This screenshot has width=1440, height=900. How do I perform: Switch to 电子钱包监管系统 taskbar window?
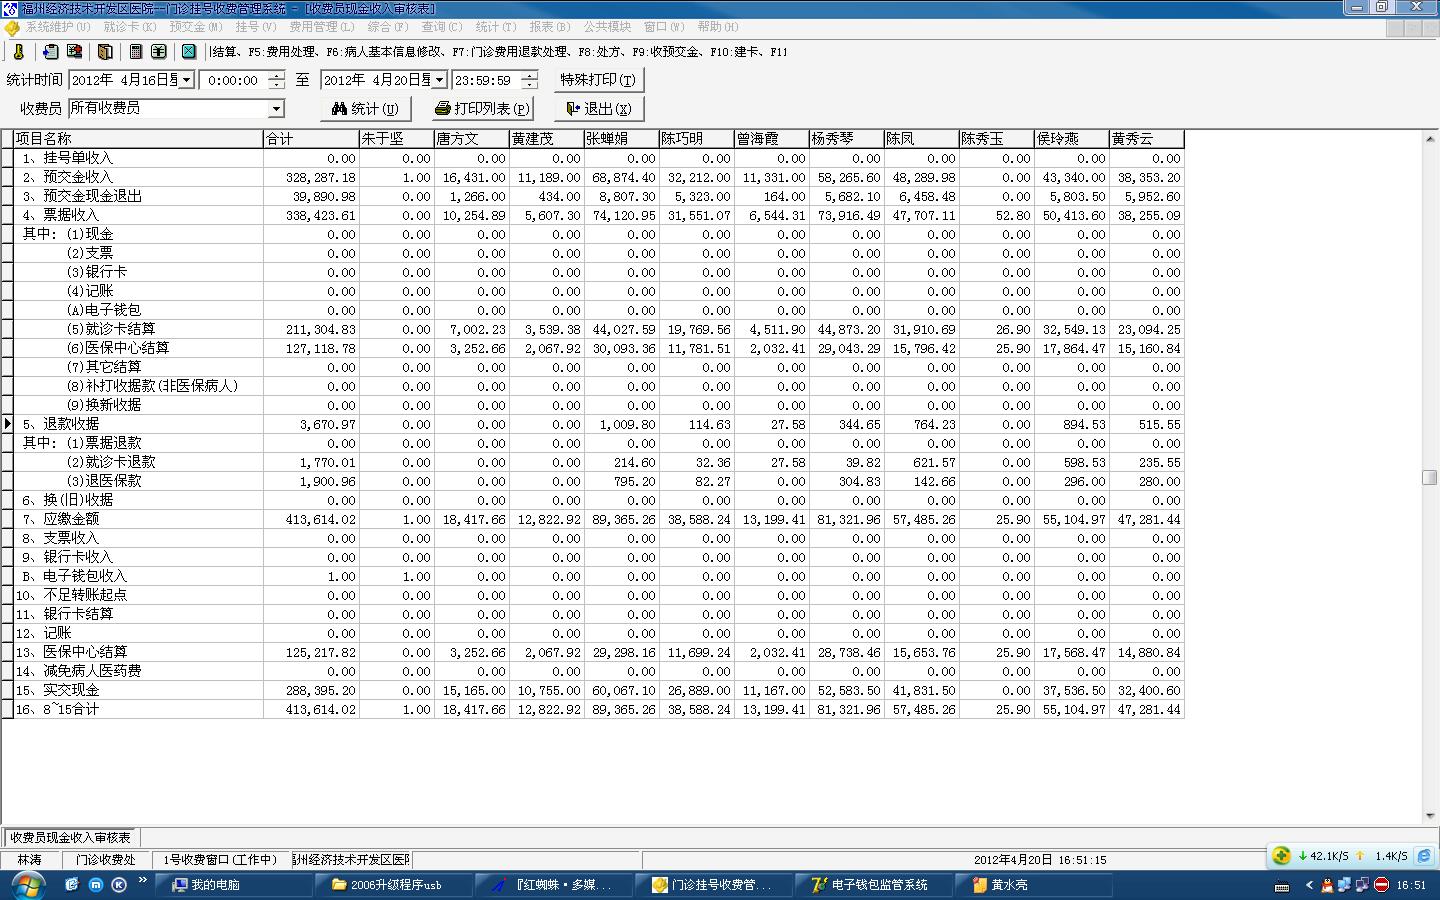click(875, 885)
